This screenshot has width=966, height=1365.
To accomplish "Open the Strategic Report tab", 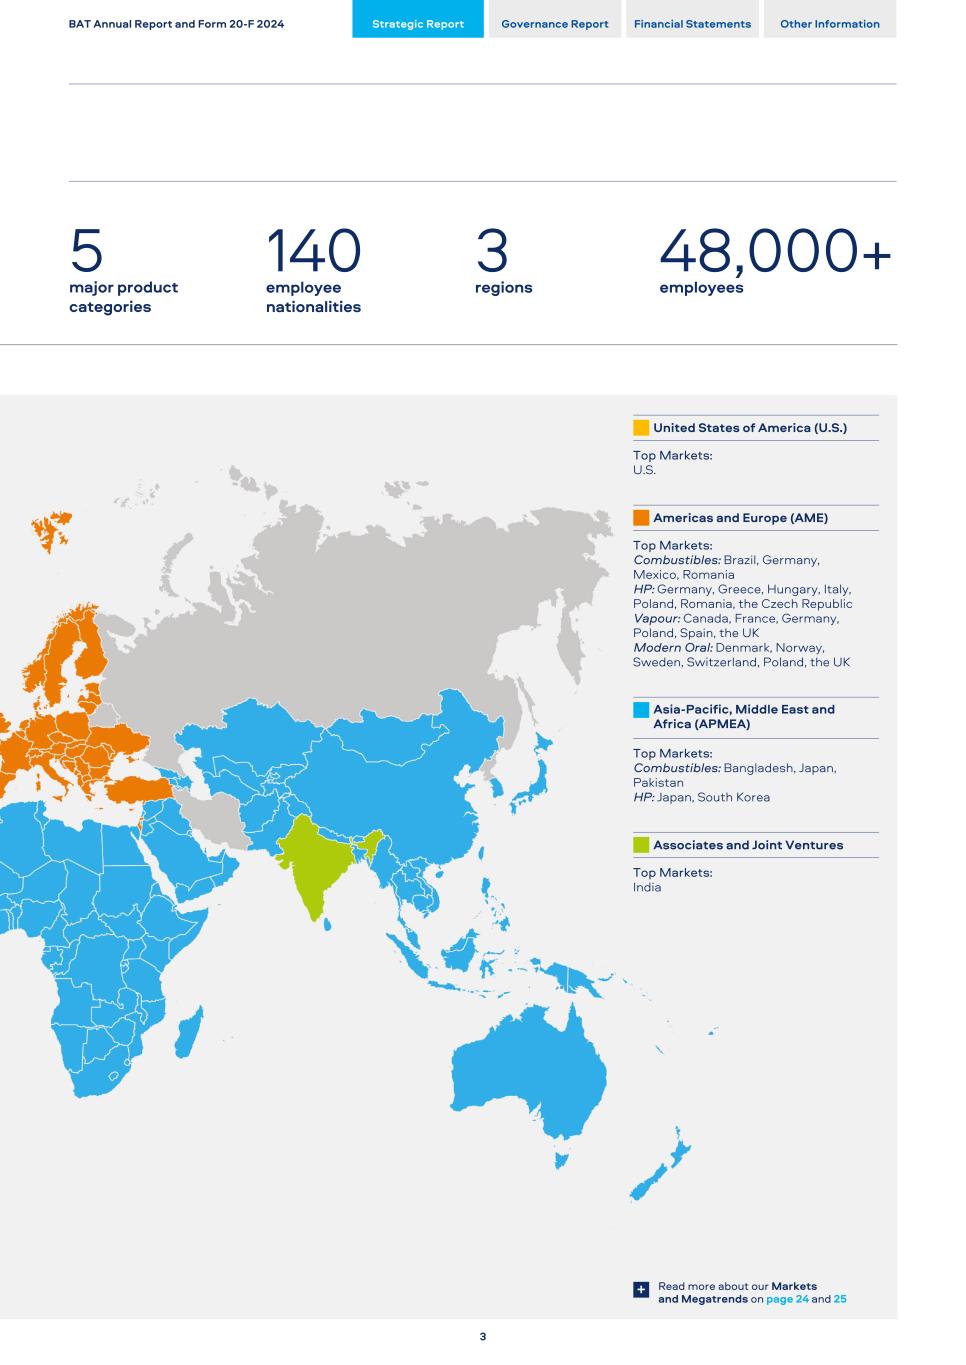I will (x=417, y=24).
